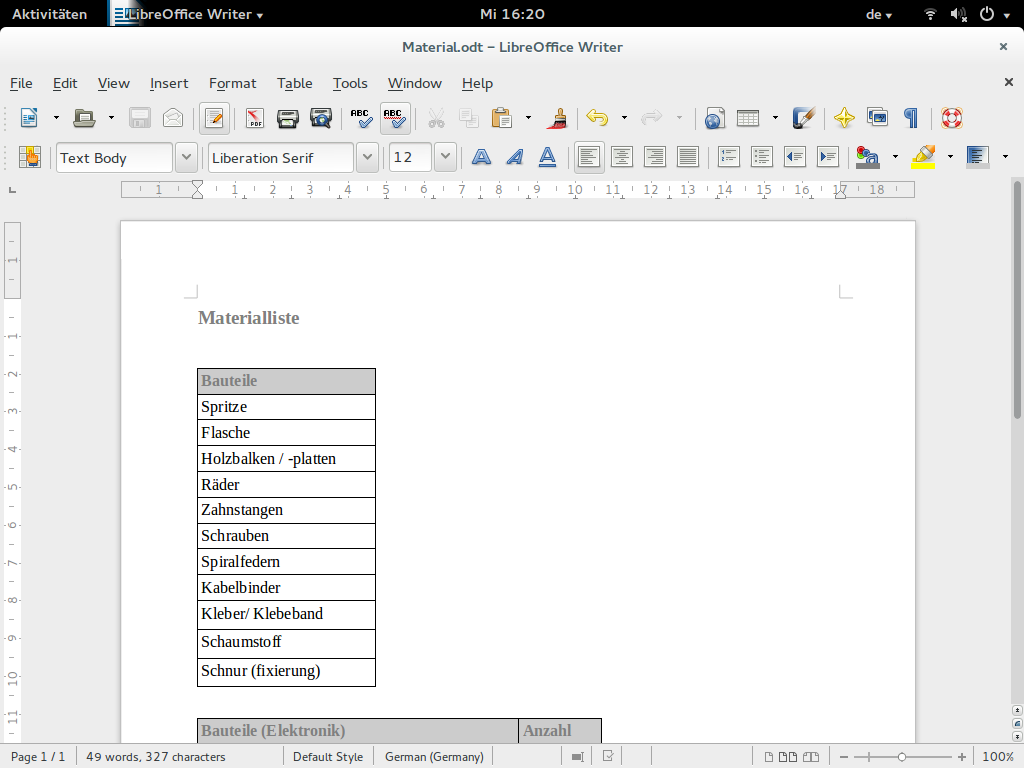Viewport: 1024px width, 768px height.
Task: Toggle the numbered list
Action: tap(728, 157)
